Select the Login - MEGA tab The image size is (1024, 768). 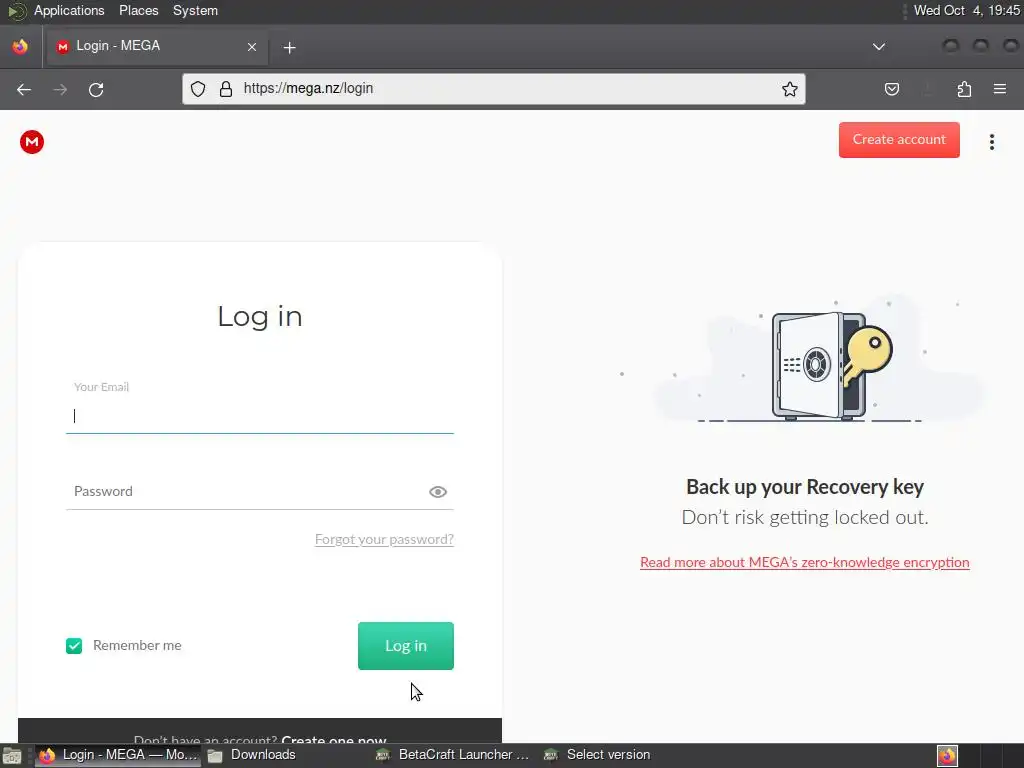click(x=155, y=46)
